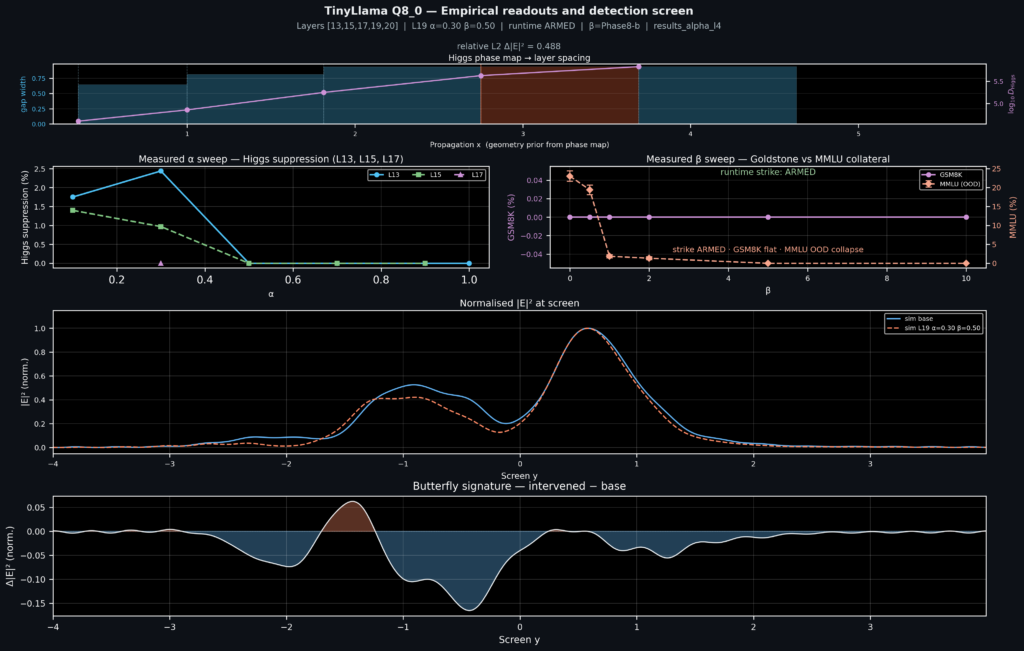This screenshot has width=1024, height=651.
Task: Click the annotation "strike ARMED · GSM8K flat · MMLU OOD collapse"
Action: (767, 249)
